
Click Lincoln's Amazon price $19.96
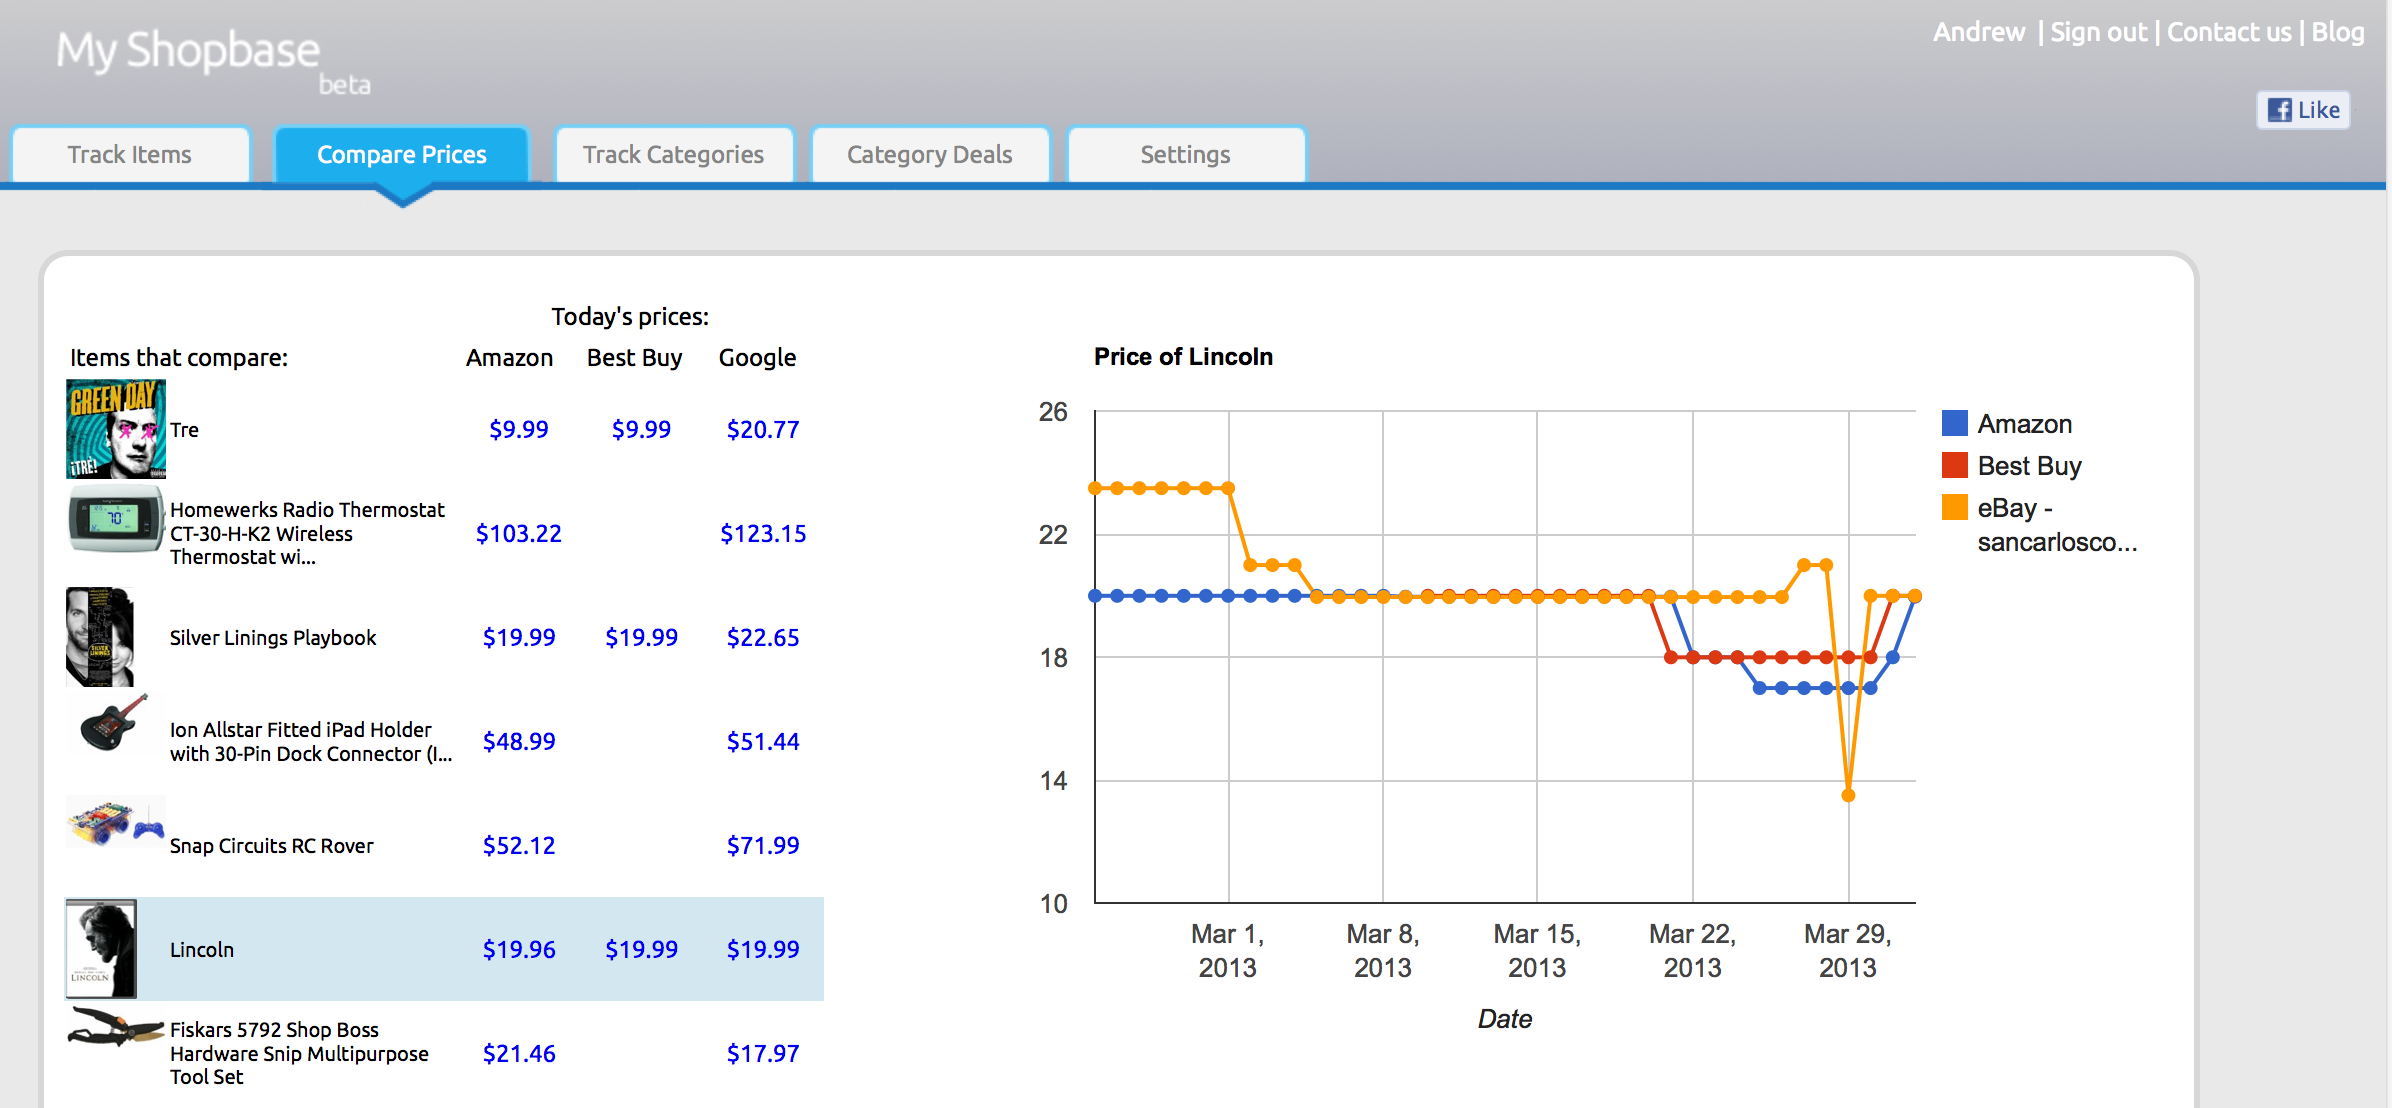(x=518, y=949)
